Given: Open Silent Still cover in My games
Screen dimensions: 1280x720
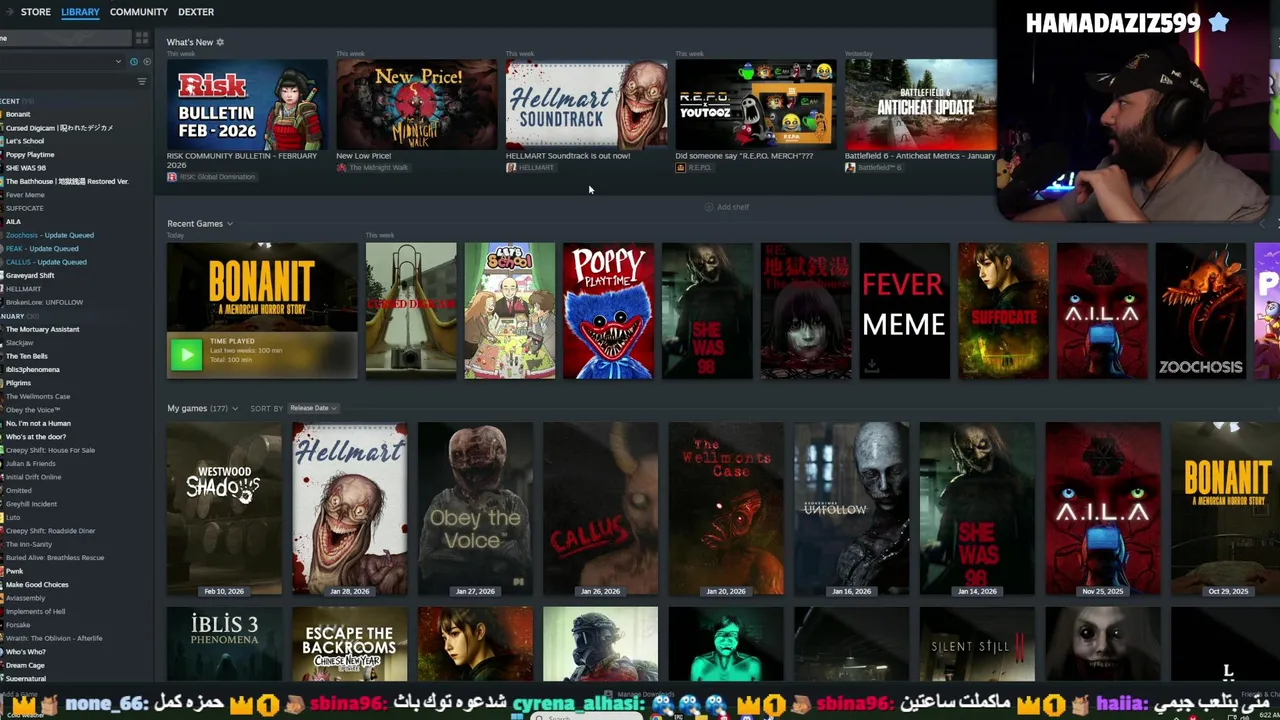Looking at the screenshot, I should [x=977, y=644].
